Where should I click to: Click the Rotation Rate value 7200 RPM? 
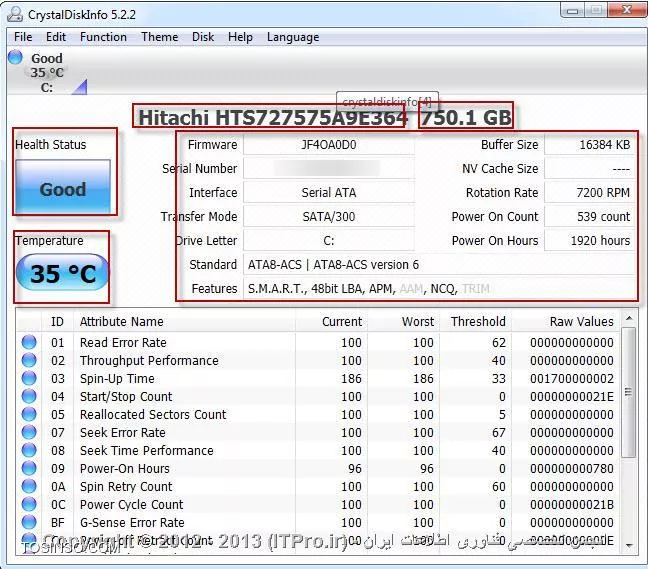coord(590,193)
